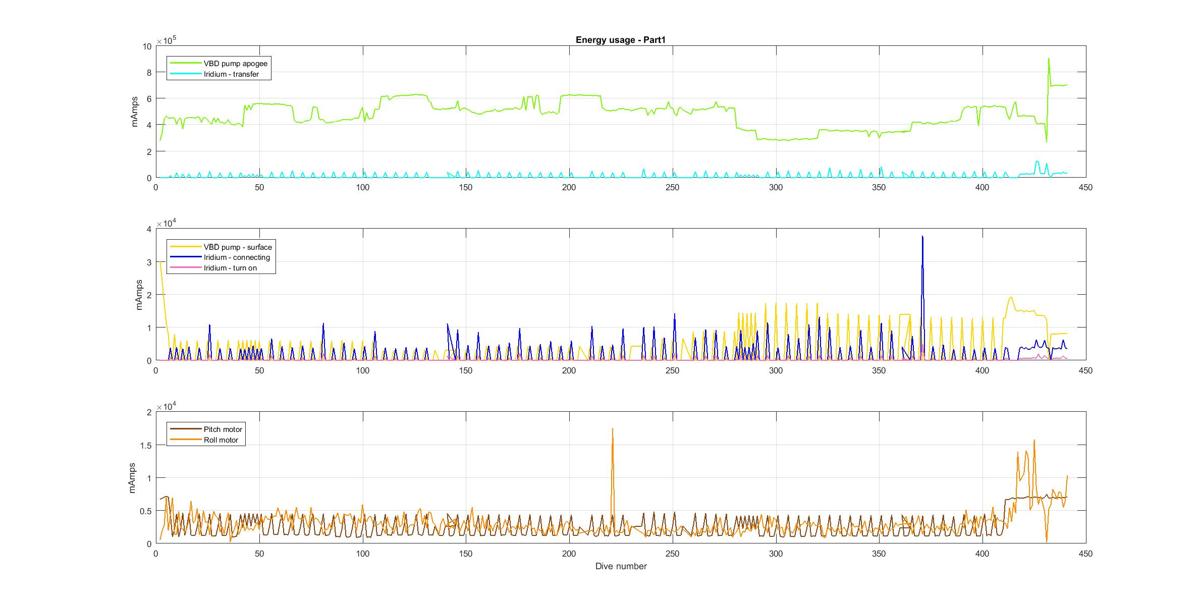This screenshot has height=611, width=1200.
Task: Click the Roll motor spike peak near dive 220
Action: [x=612, y=429]
